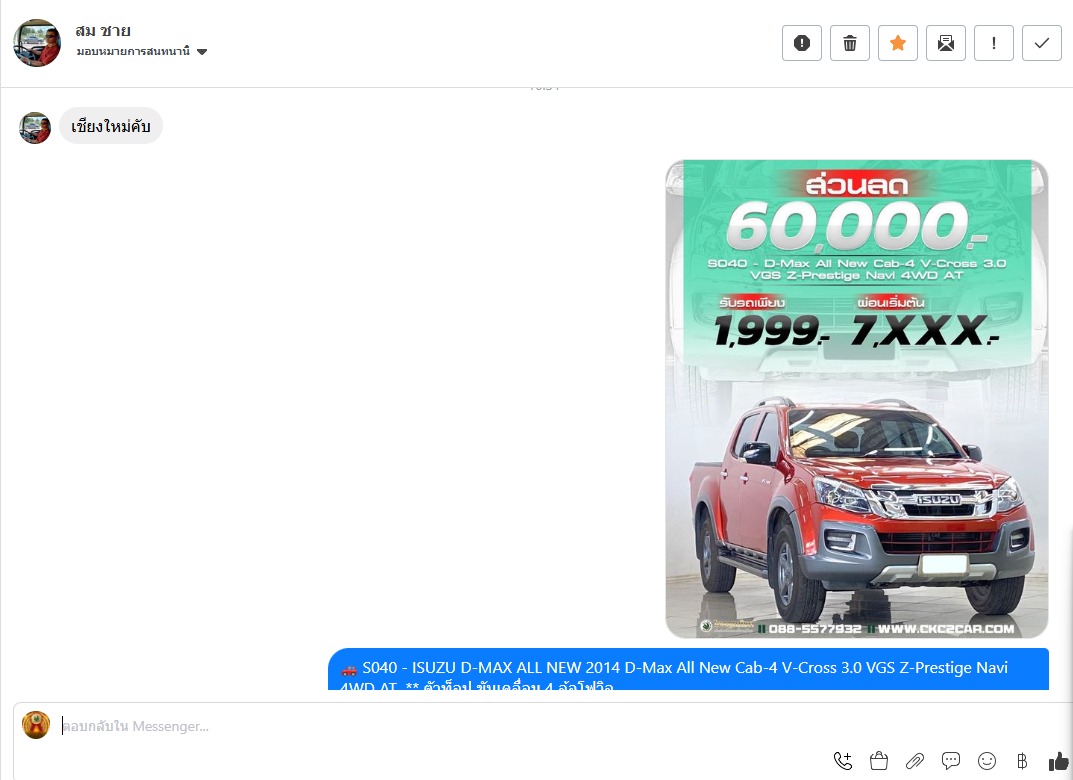Open sender avatar beside เชียงใหม่คับ message
This screenshot has width=1073, height=780.
click(35, 128)
